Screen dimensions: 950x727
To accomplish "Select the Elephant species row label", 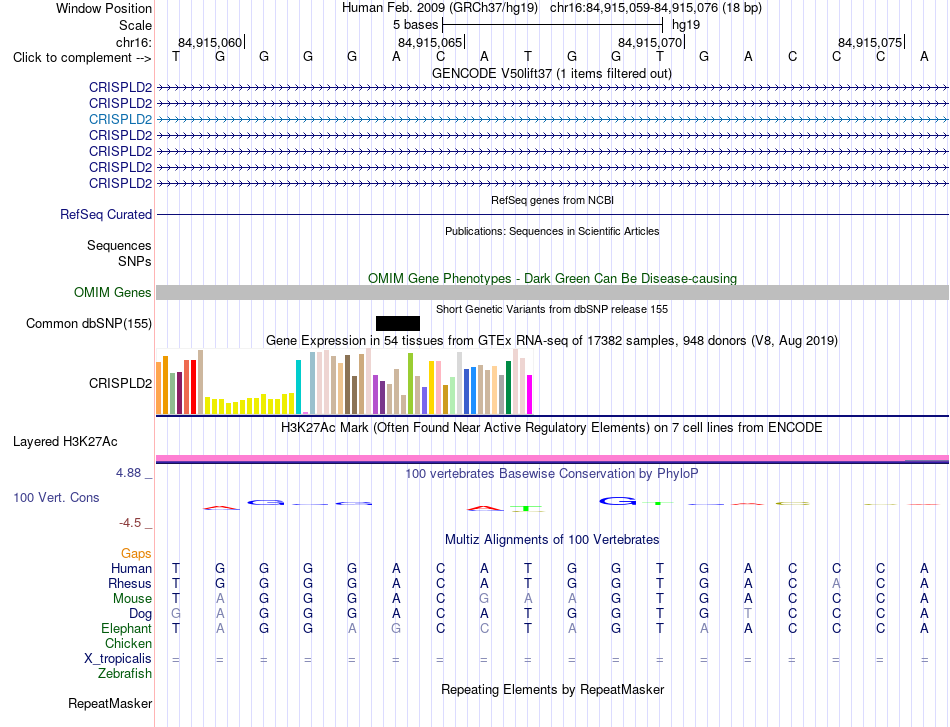I will coord(126,628).
